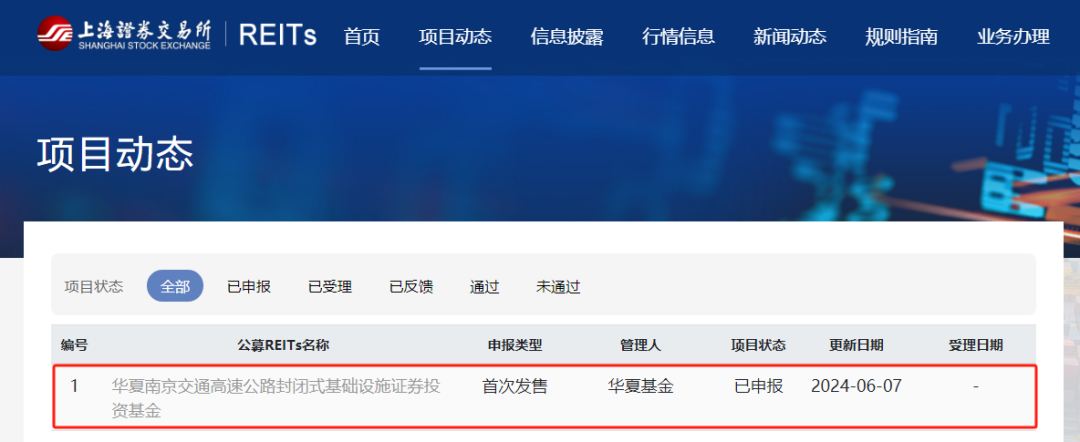1080x442 pixels.
Task: Click the 项目动态 page heading
Action: (115, 154)
